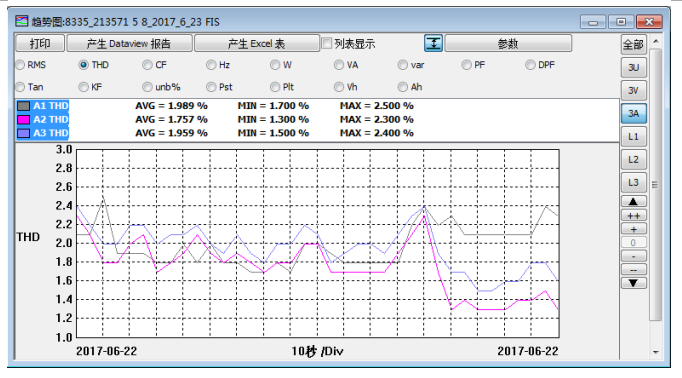Click the double-minus zoom button

(x=633, y=270)
